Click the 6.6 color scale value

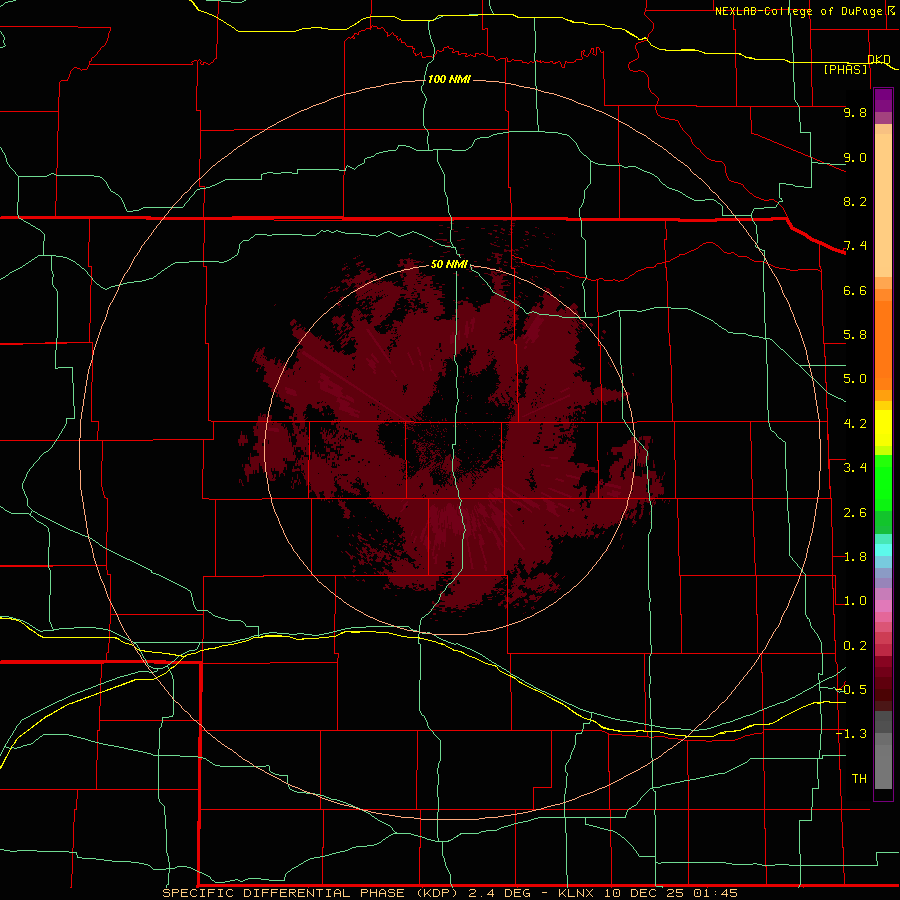pyautogui.click(x=855, y=290)
